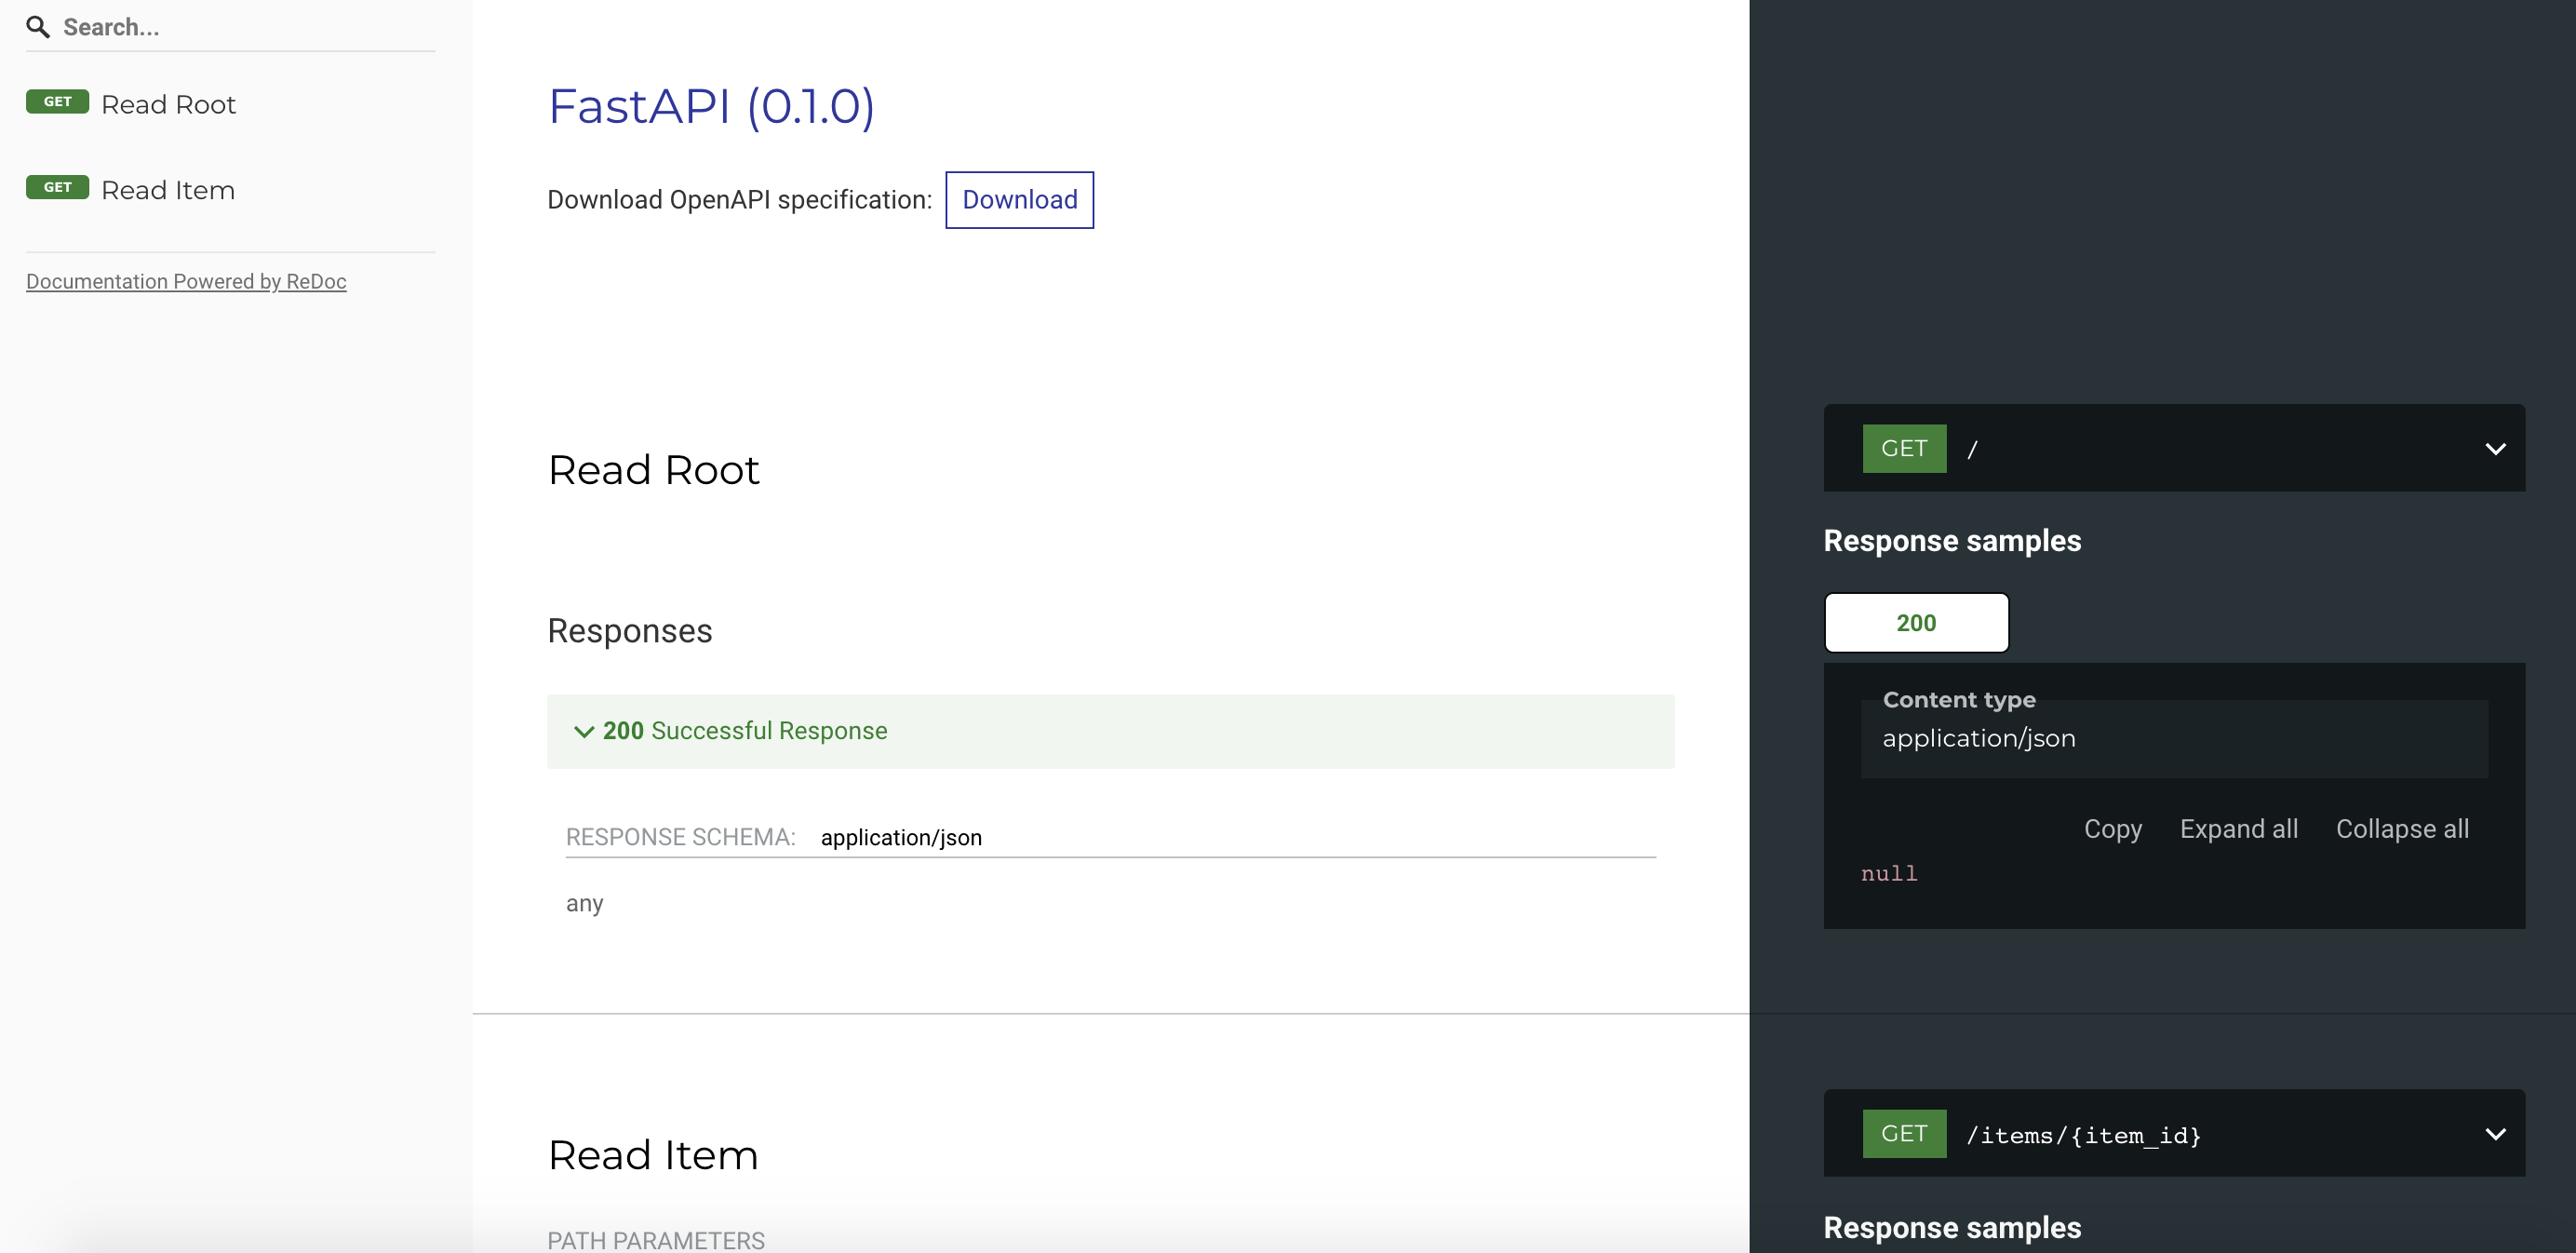
Task: Click the application/json content type box
Action: pos(2172,738)
